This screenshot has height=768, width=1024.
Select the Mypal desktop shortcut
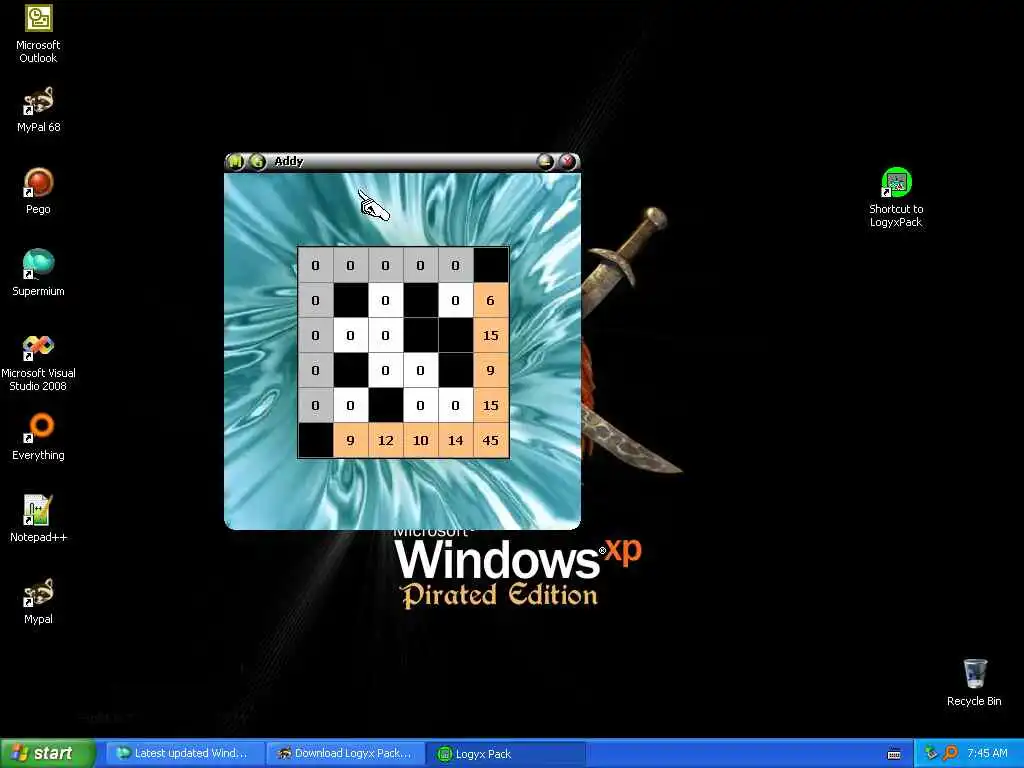(38, 601)
